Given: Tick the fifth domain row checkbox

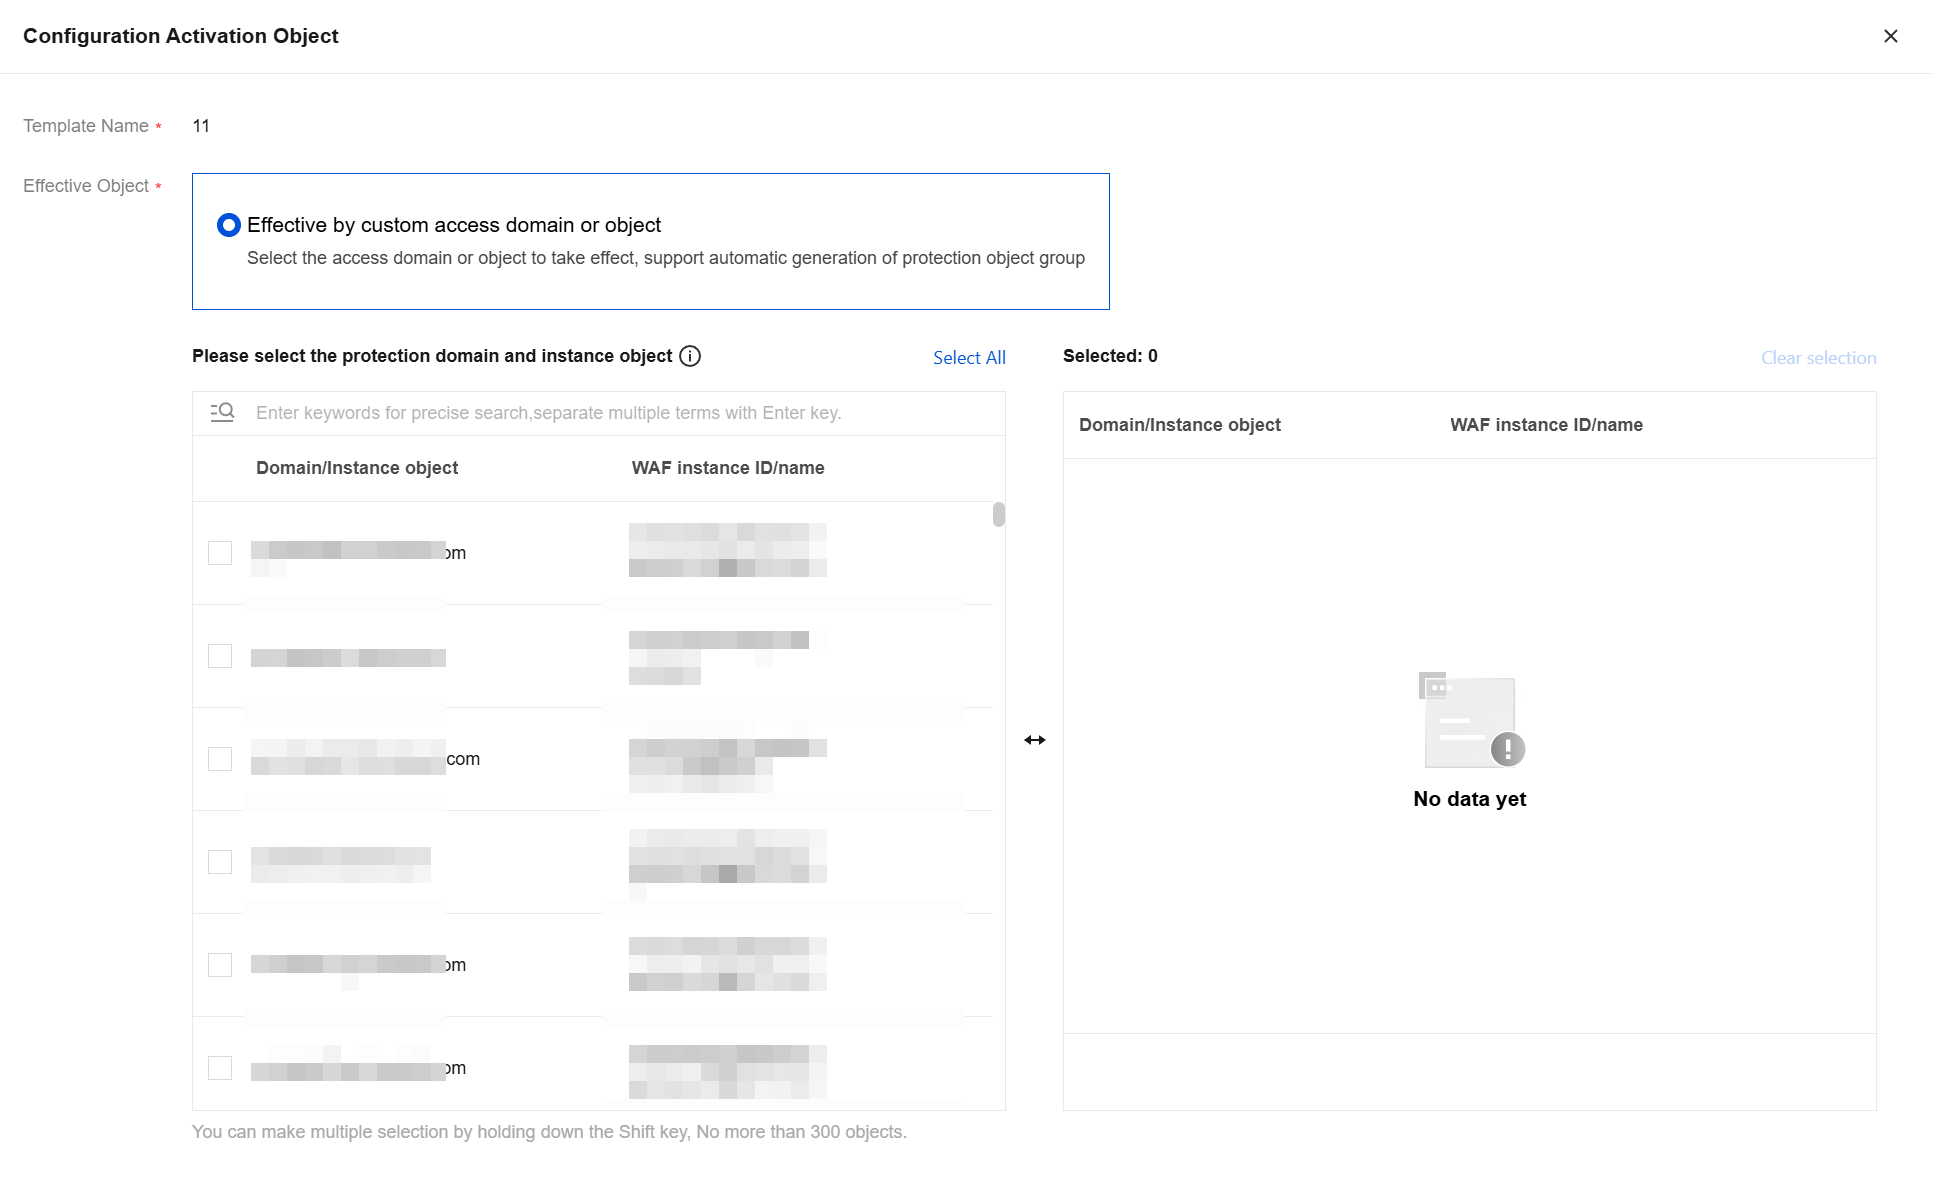Looking at the screenshot, I should coord(220,965).
